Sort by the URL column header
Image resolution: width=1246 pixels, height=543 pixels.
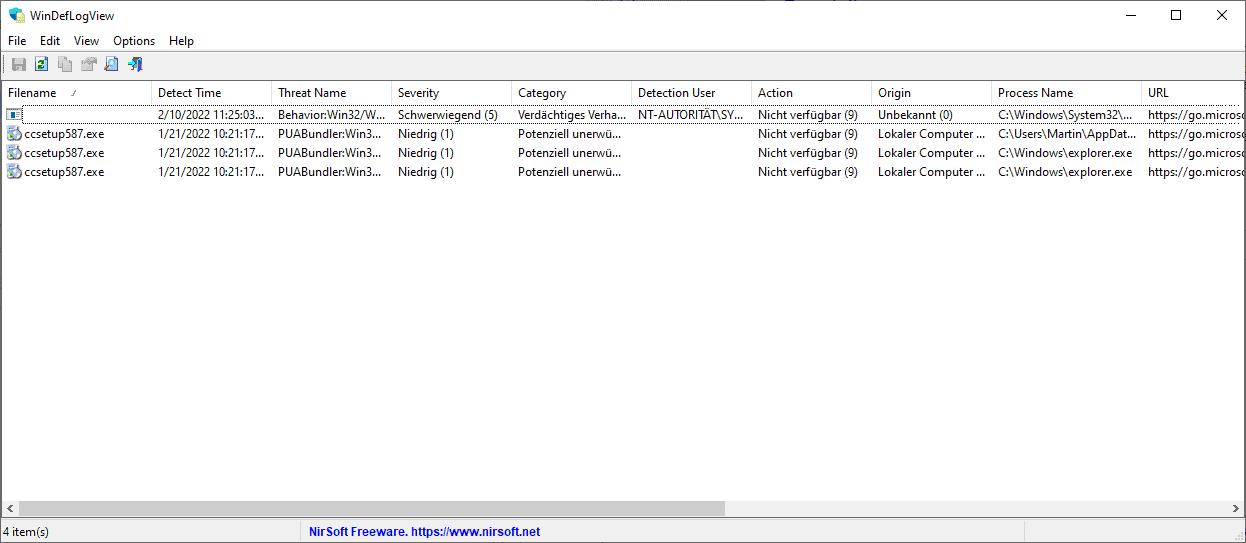(1193, 93)
